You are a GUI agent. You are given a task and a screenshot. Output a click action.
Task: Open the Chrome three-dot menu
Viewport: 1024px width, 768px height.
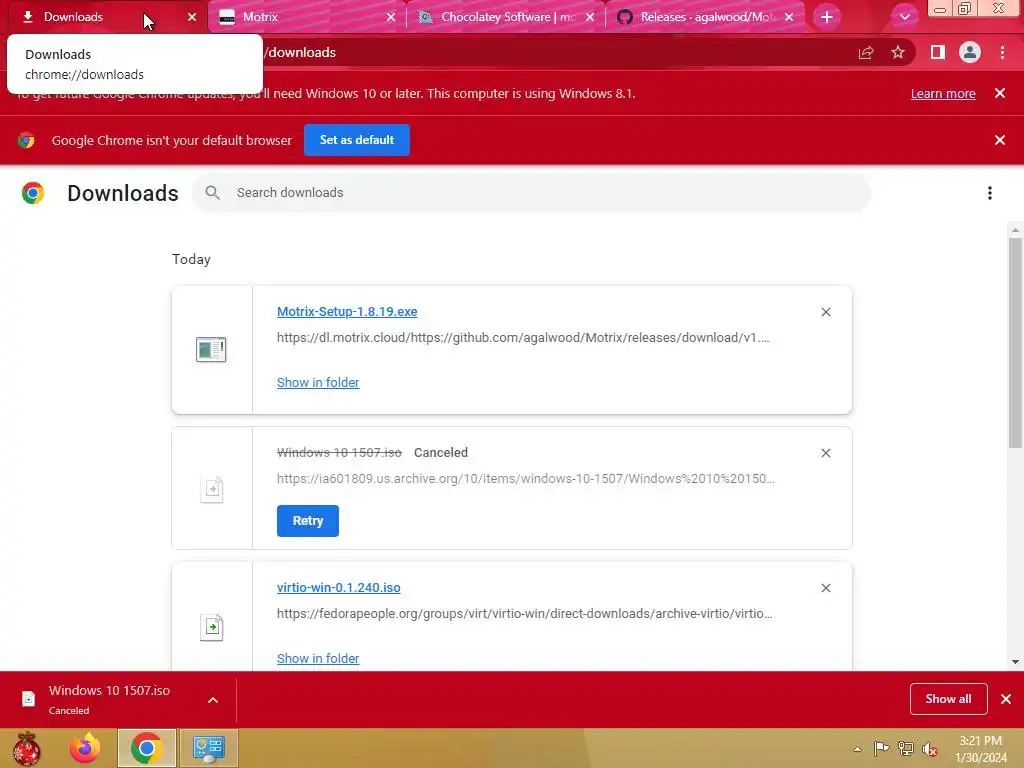tap(1002, 53)
